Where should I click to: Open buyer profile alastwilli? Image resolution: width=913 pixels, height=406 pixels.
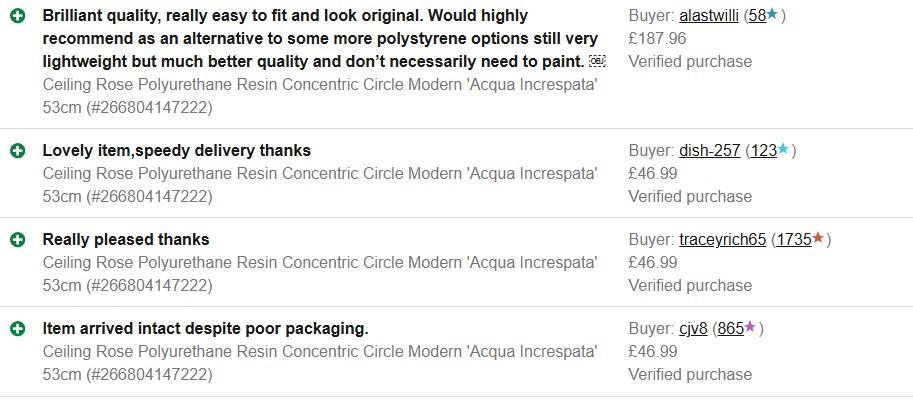pyautogui.click(x=709, y=16)
